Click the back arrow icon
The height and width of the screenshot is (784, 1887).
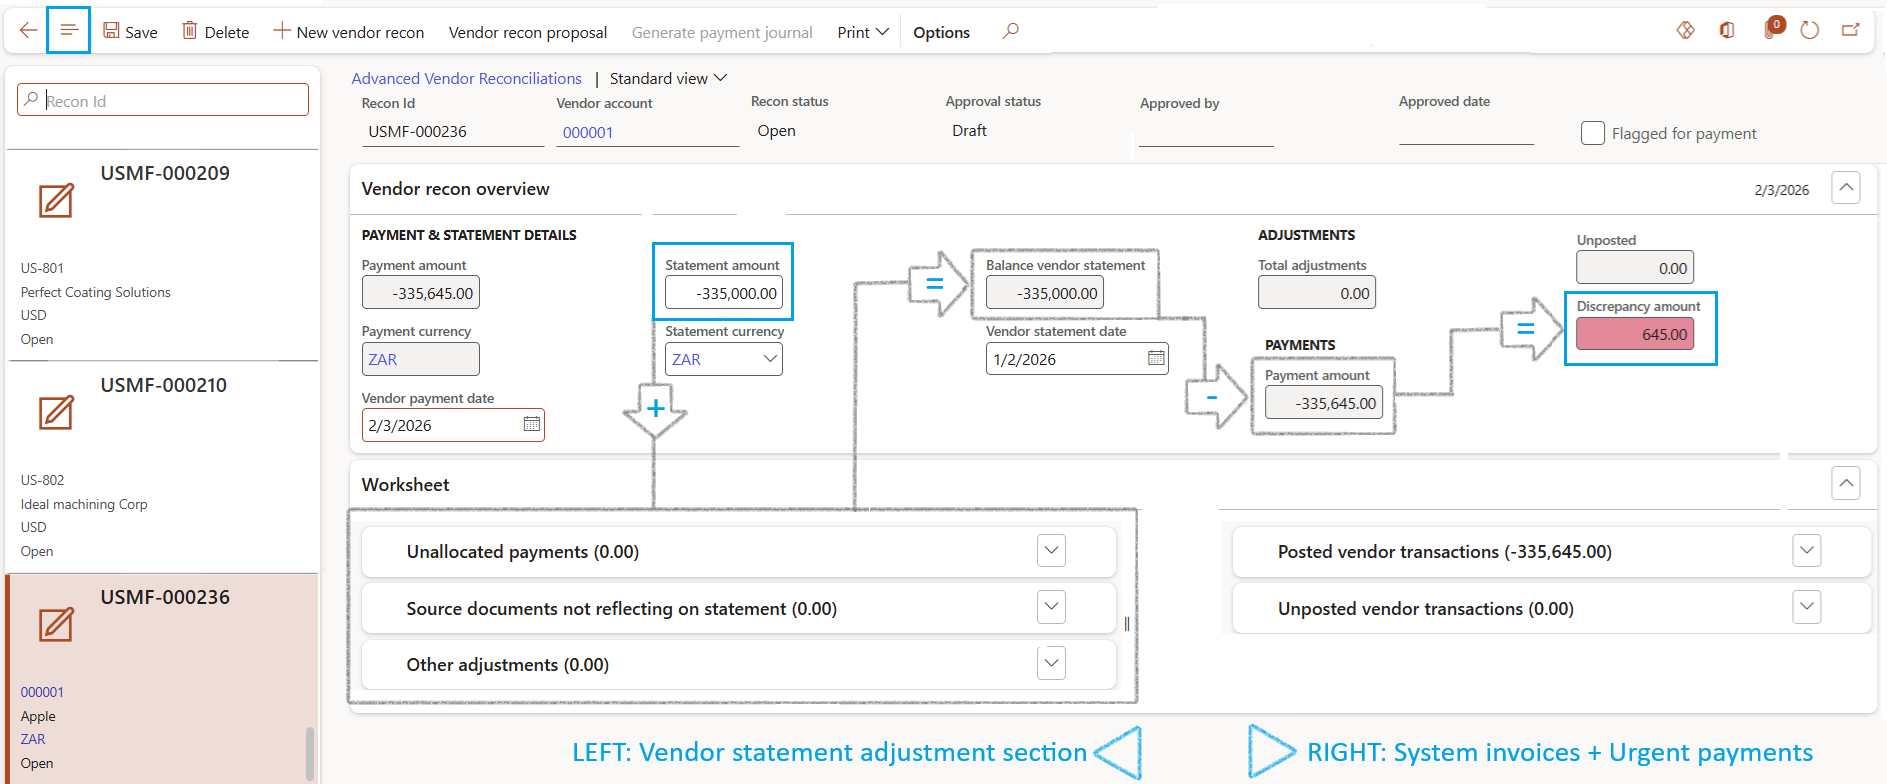point(28,31)
